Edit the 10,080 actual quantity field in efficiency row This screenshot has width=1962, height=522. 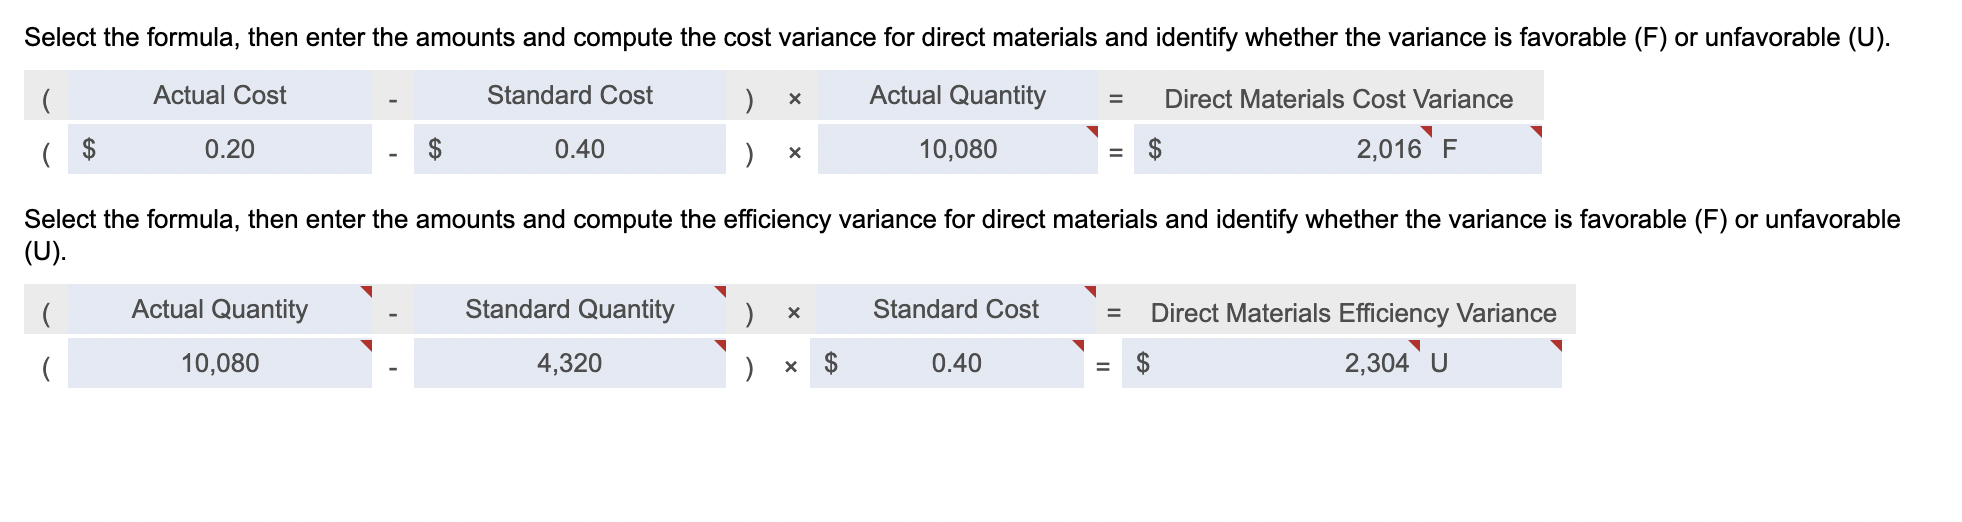coord(220,363)
